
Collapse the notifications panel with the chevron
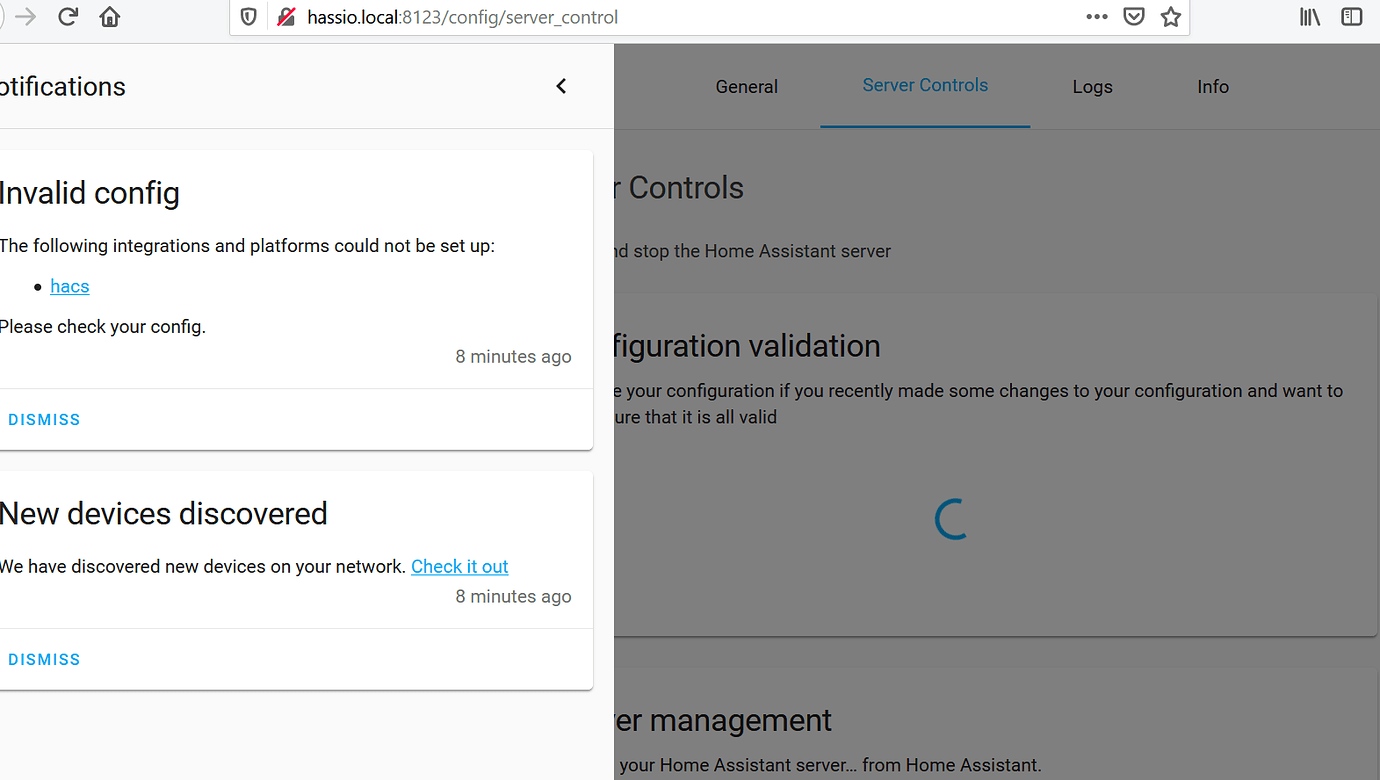561,86
